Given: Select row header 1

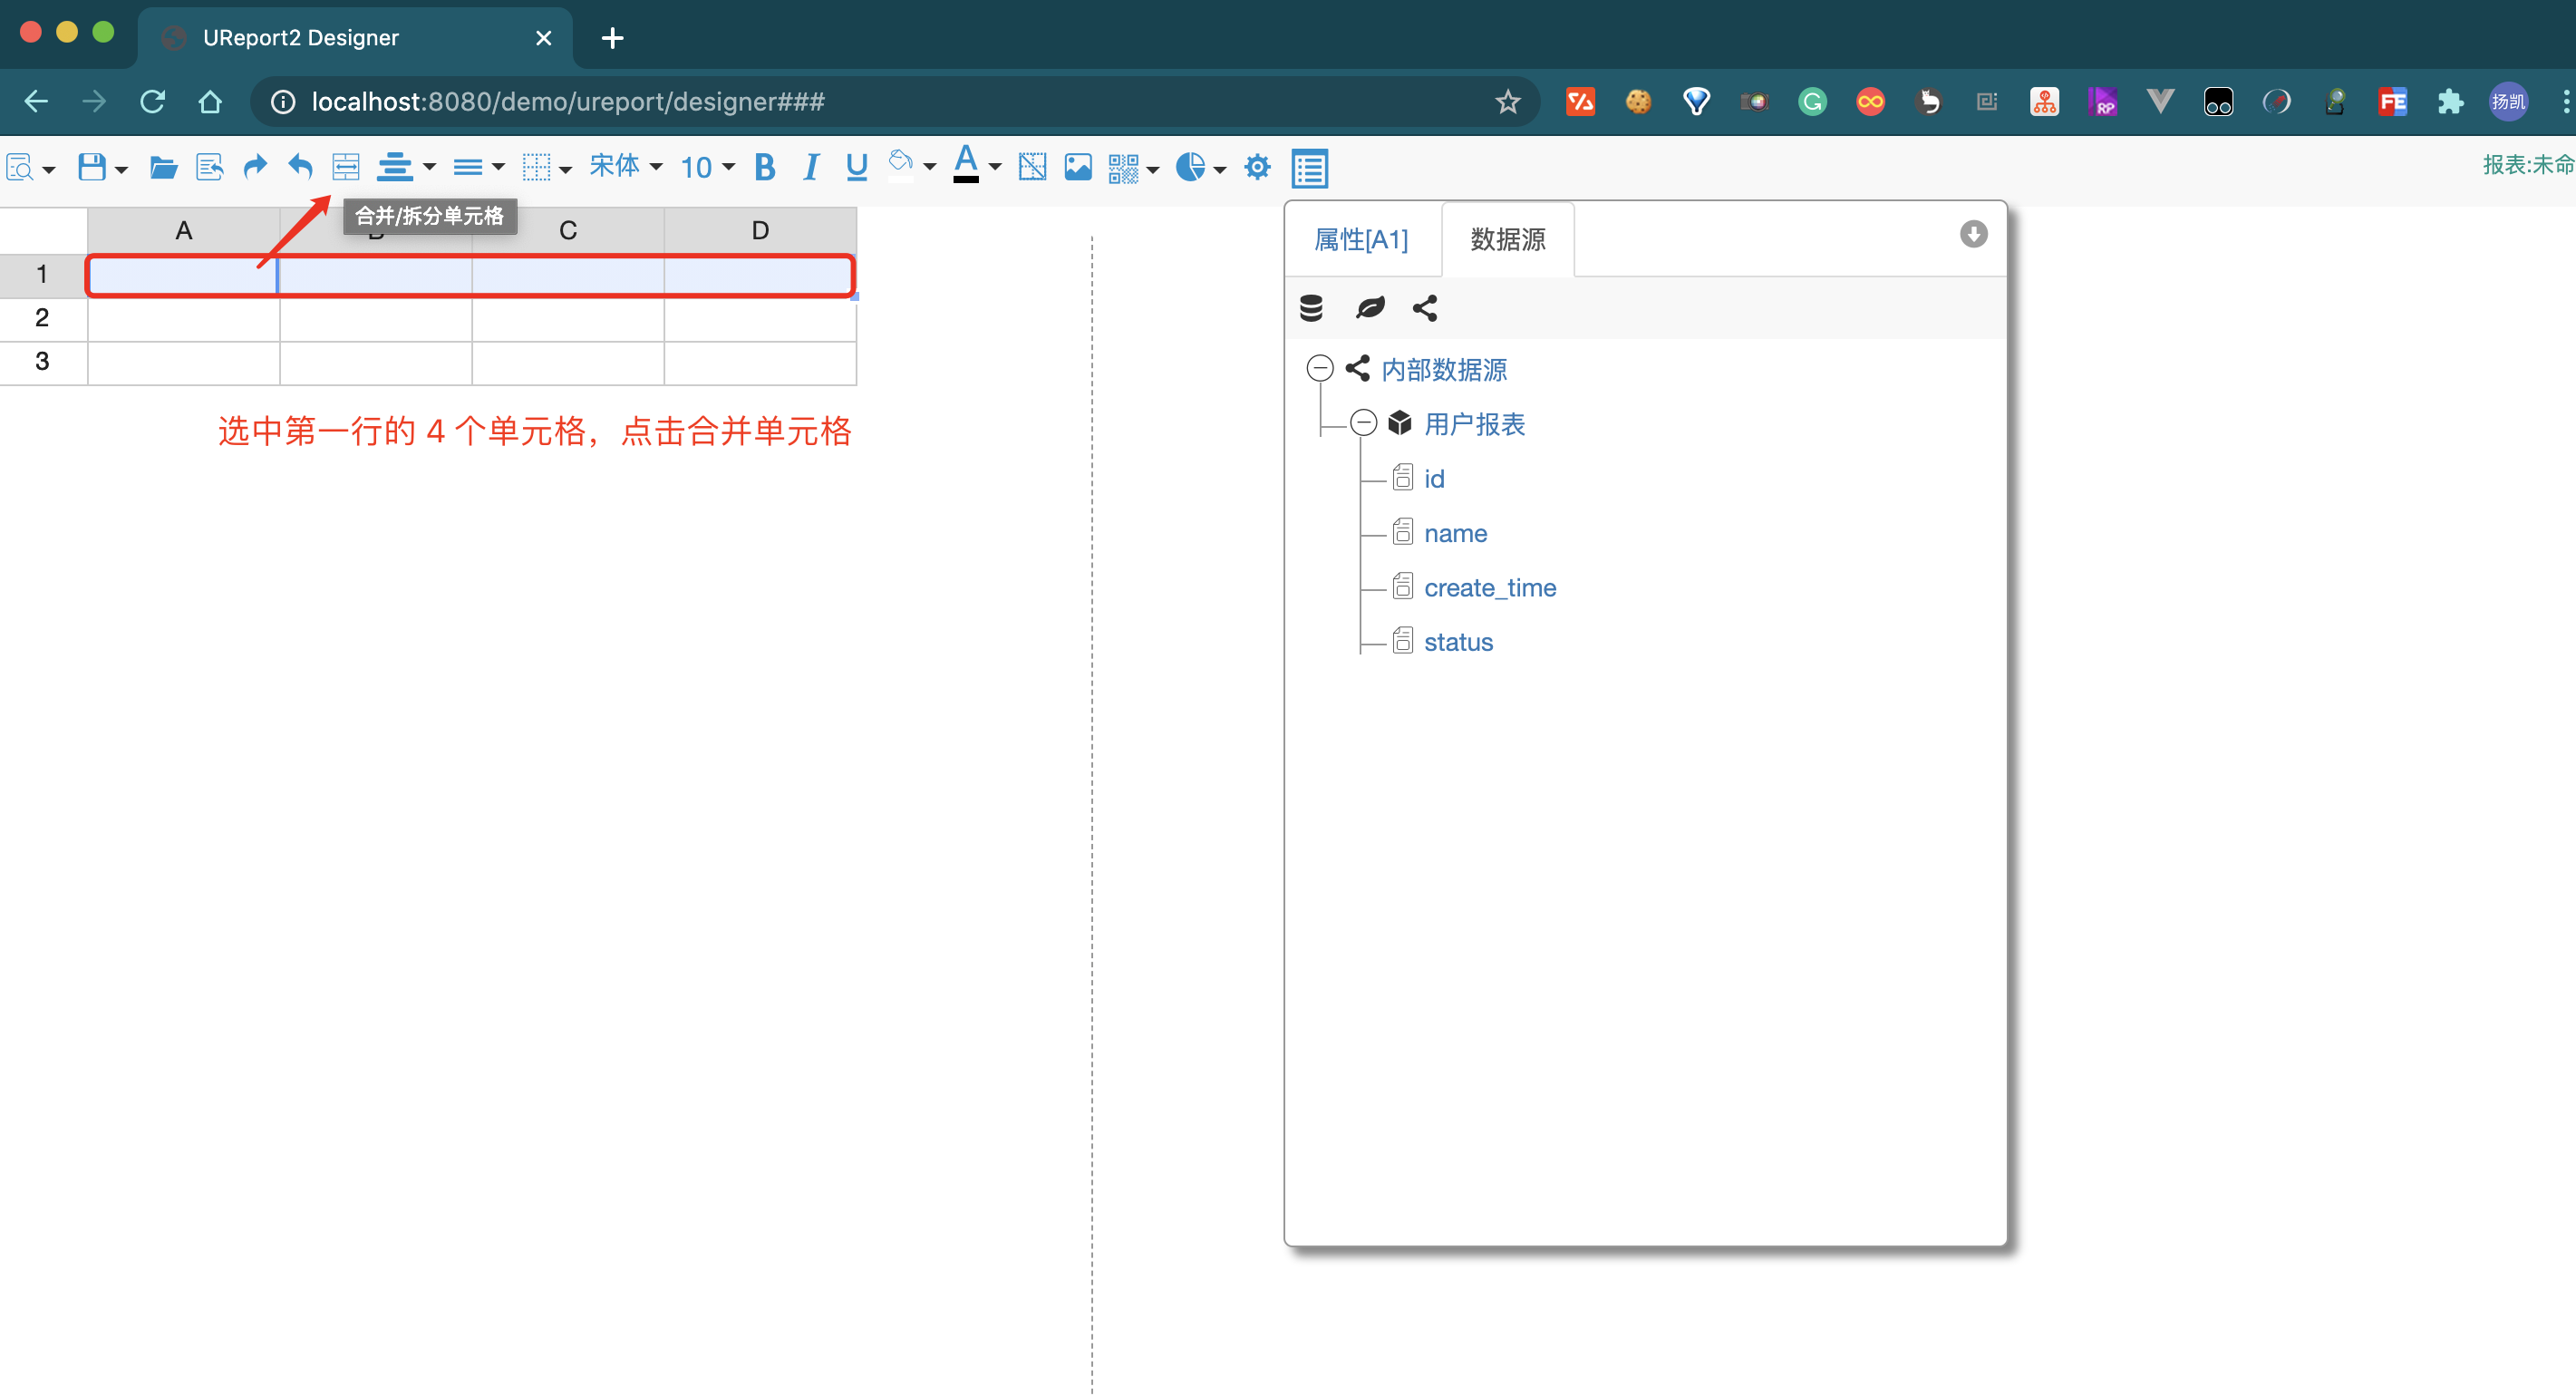Looking at the screenshot, I should tap(43, 275).
